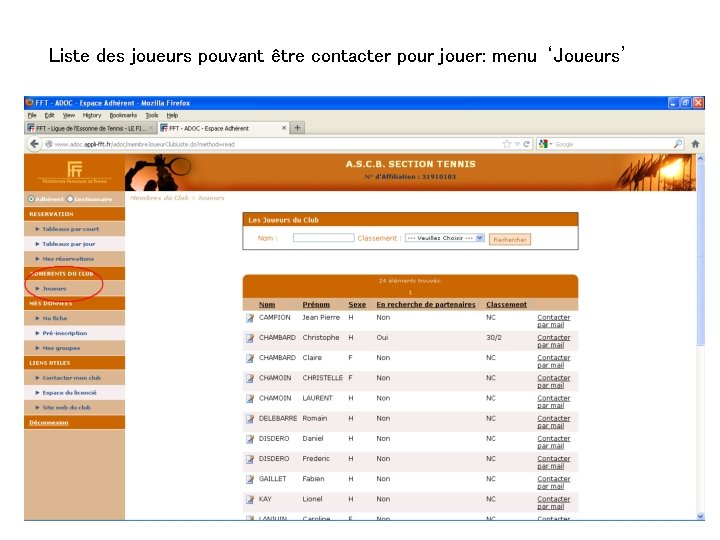This screenshot has width=720, height=540.
Task: Click the Déconnexion link
Action: pos(49,422)
